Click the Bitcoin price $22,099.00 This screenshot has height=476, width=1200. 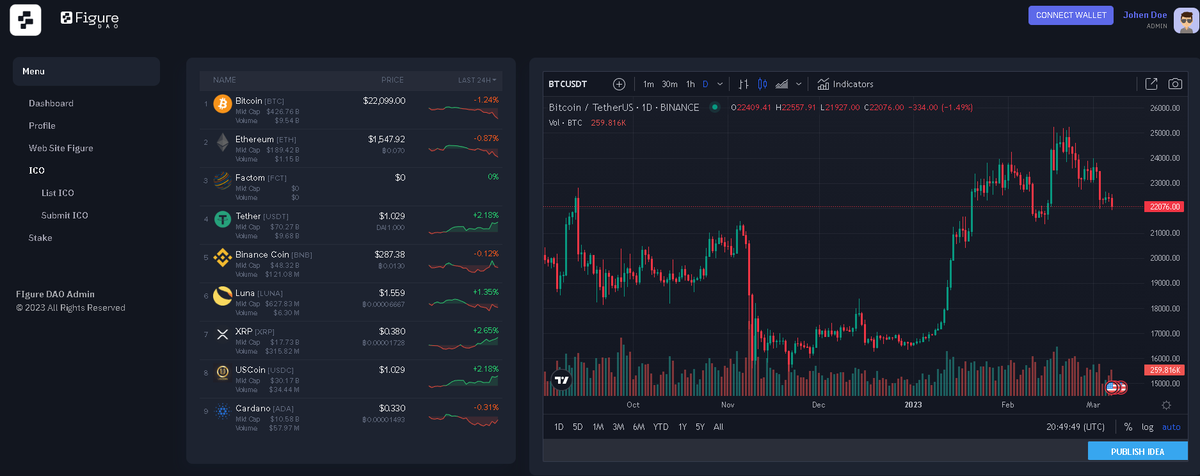click(384, 100)
